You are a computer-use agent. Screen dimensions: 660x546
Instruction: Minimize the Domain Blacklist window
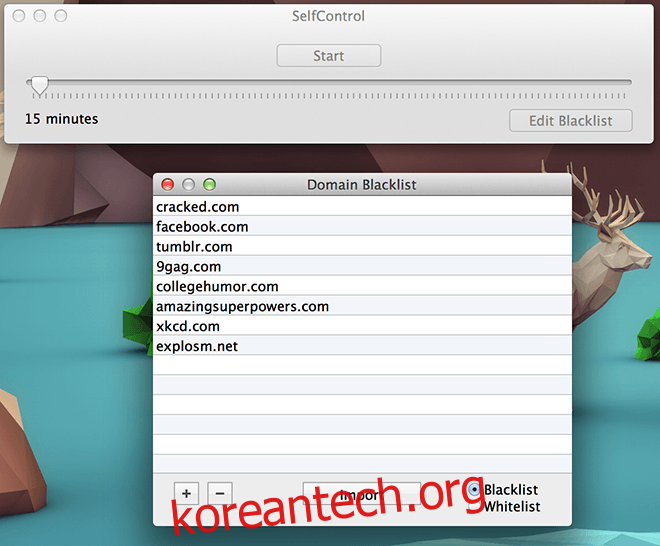[189, 184]
